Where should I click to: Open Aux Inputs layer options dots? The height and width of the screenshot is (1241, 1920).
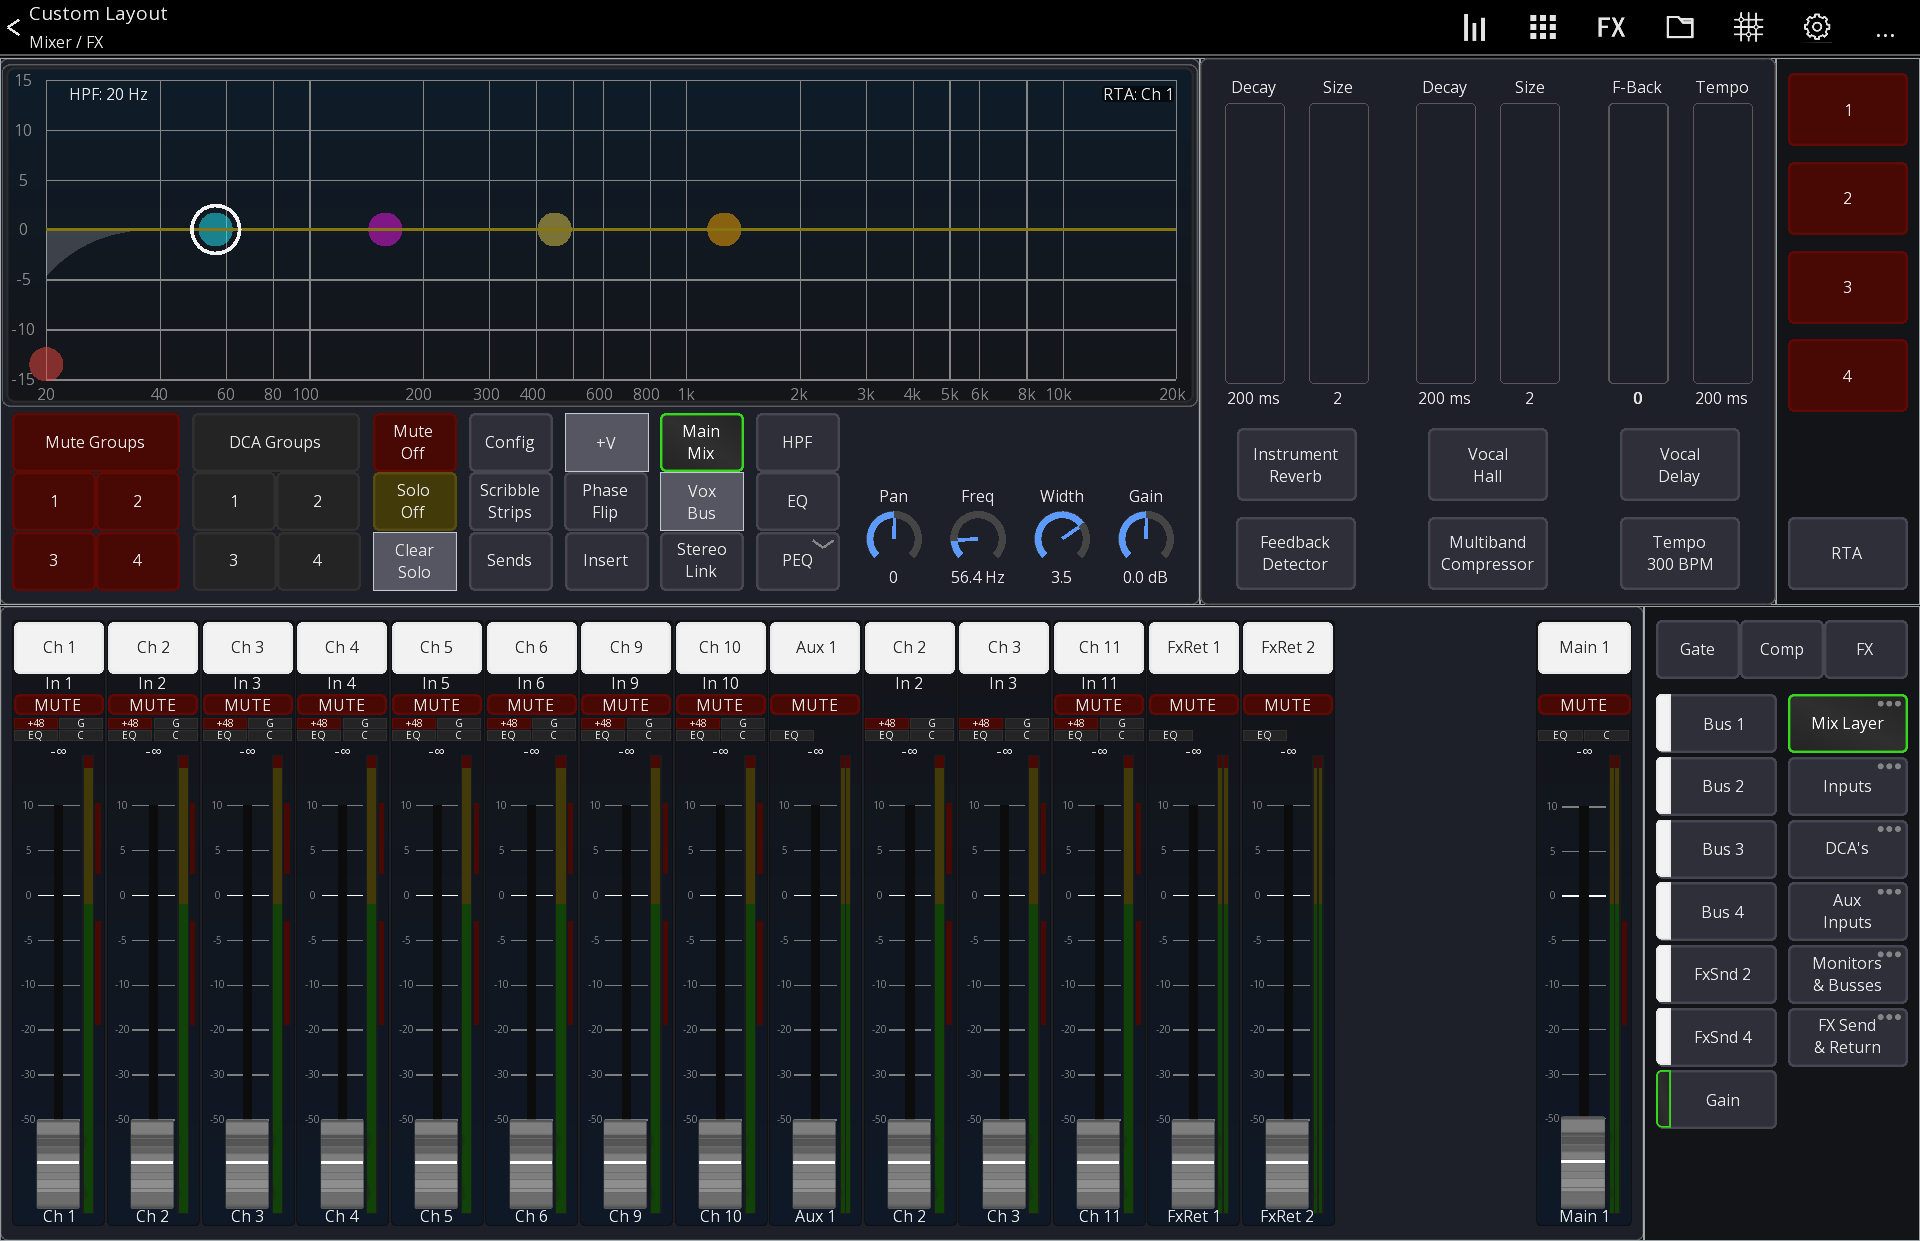click(x=1889, y=891)
